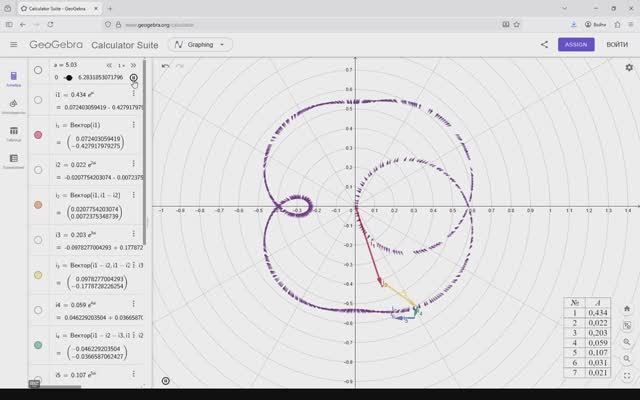Image resolution: width=640 pixels, height=400 pixels.
Task: Zoom out on the graph
Action: (x=627, y=359)
